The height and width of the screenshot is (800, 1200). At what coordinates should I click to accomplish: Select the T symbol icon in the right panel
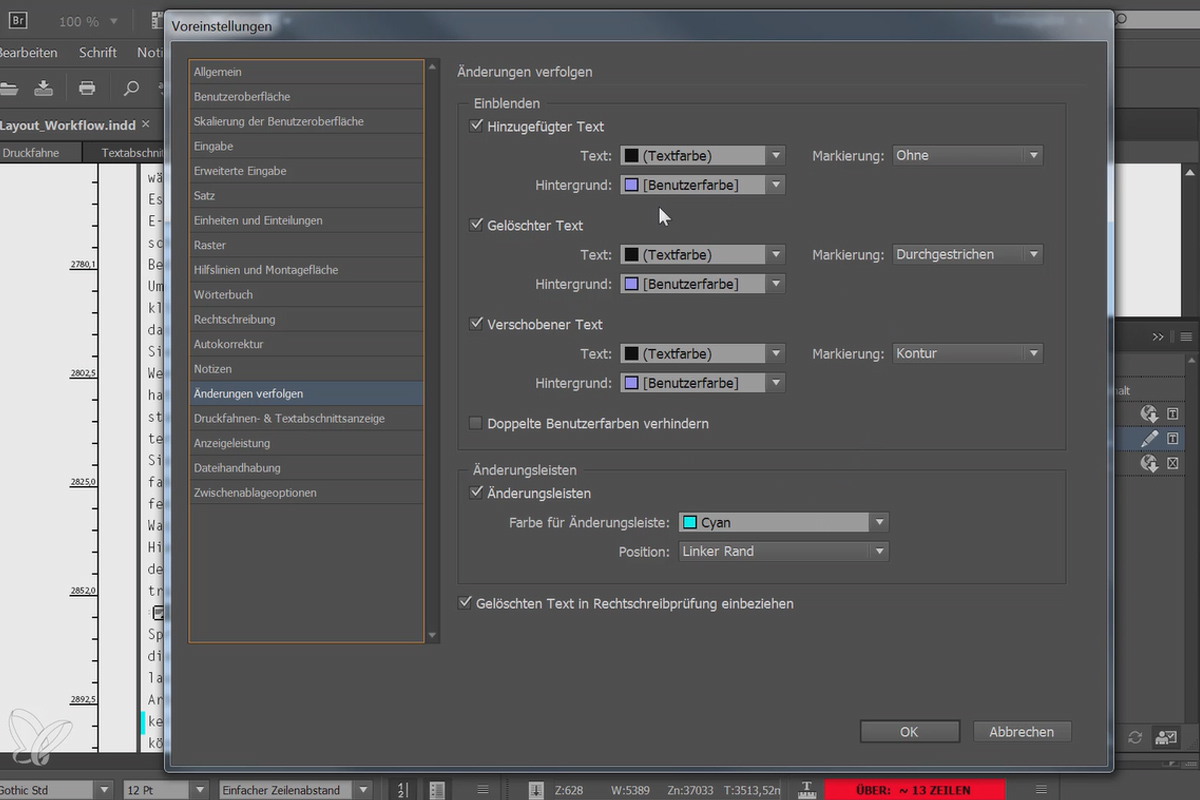[x=1172, y=413]
